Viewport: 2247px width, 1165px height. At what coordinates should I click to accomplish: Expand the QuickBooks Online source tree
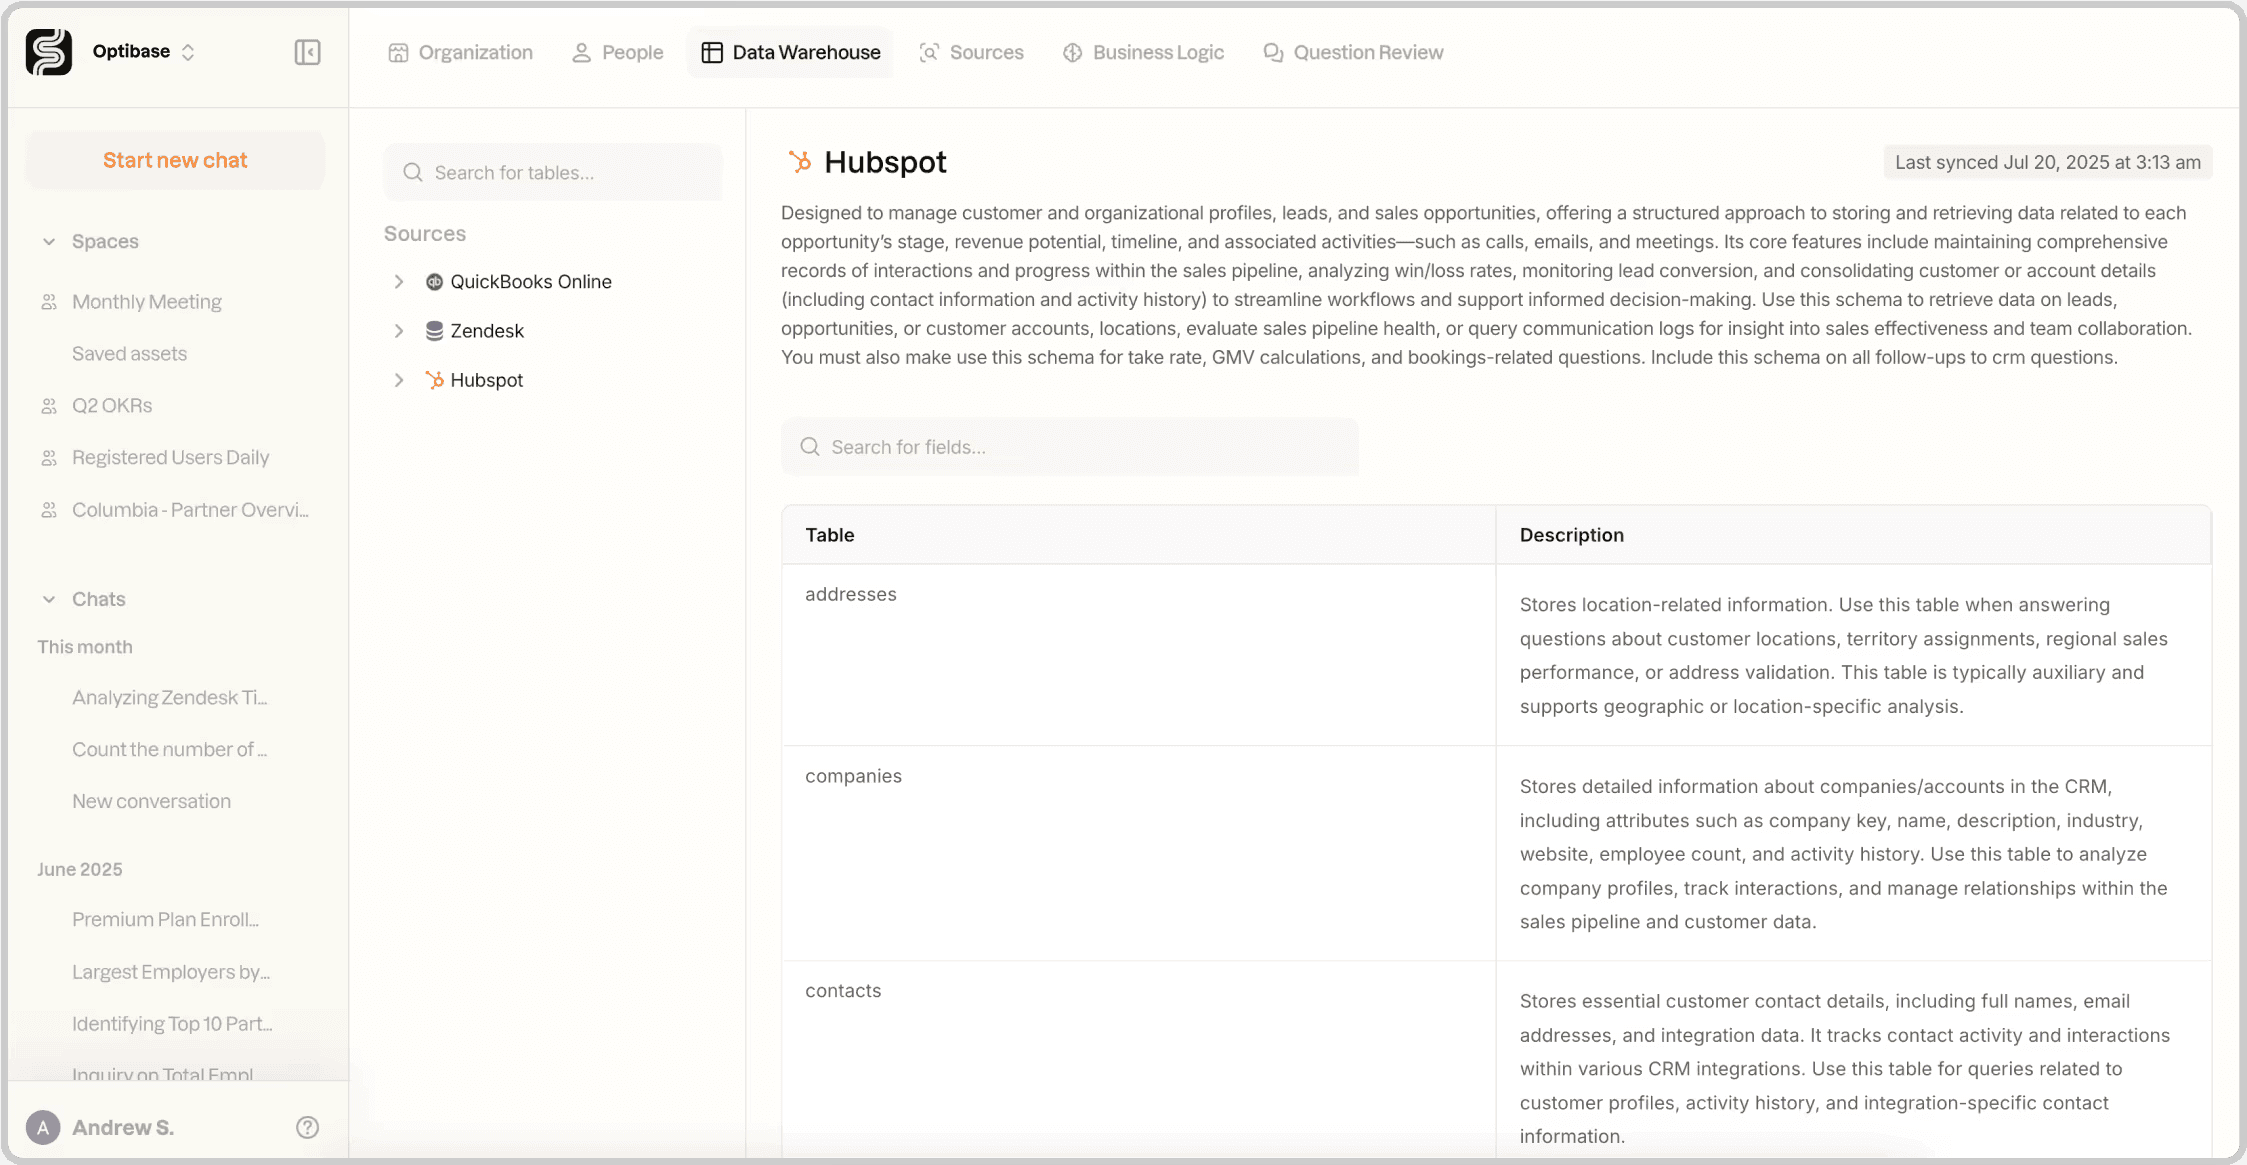click(399, 282)
